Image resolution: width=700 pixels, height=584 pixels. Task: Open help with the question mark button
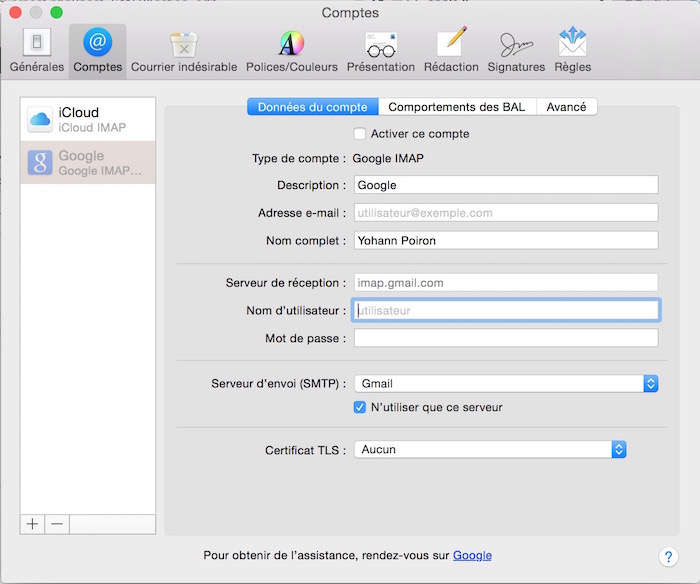[668, 556]
